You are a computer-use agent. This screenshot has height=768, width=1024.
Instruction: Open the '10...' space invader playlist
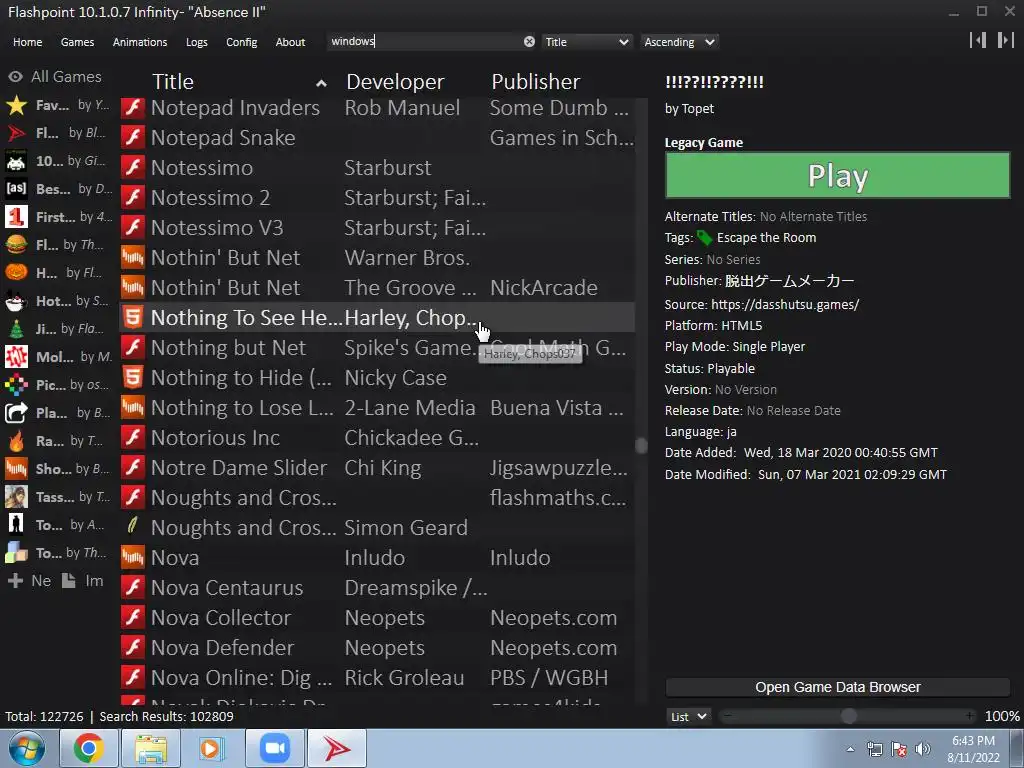pyautogui.click(x=57, y=161)
